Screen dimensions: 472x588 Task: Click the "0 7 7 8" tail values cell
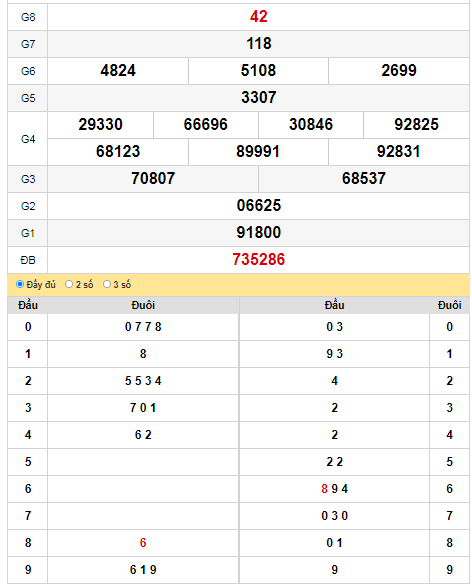[143, 327]
